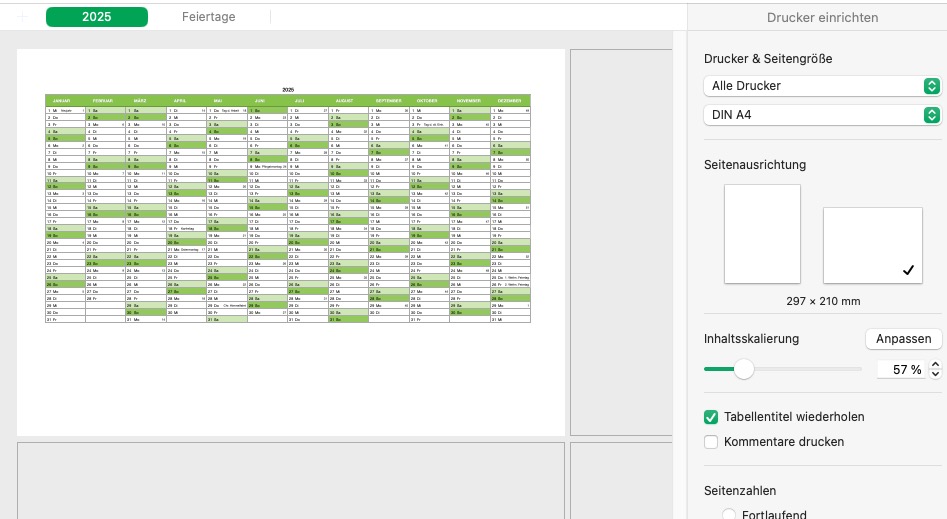Enable Kommentare drucken checkbox
This screenshot has width=947, height=519.
(712, 442)
